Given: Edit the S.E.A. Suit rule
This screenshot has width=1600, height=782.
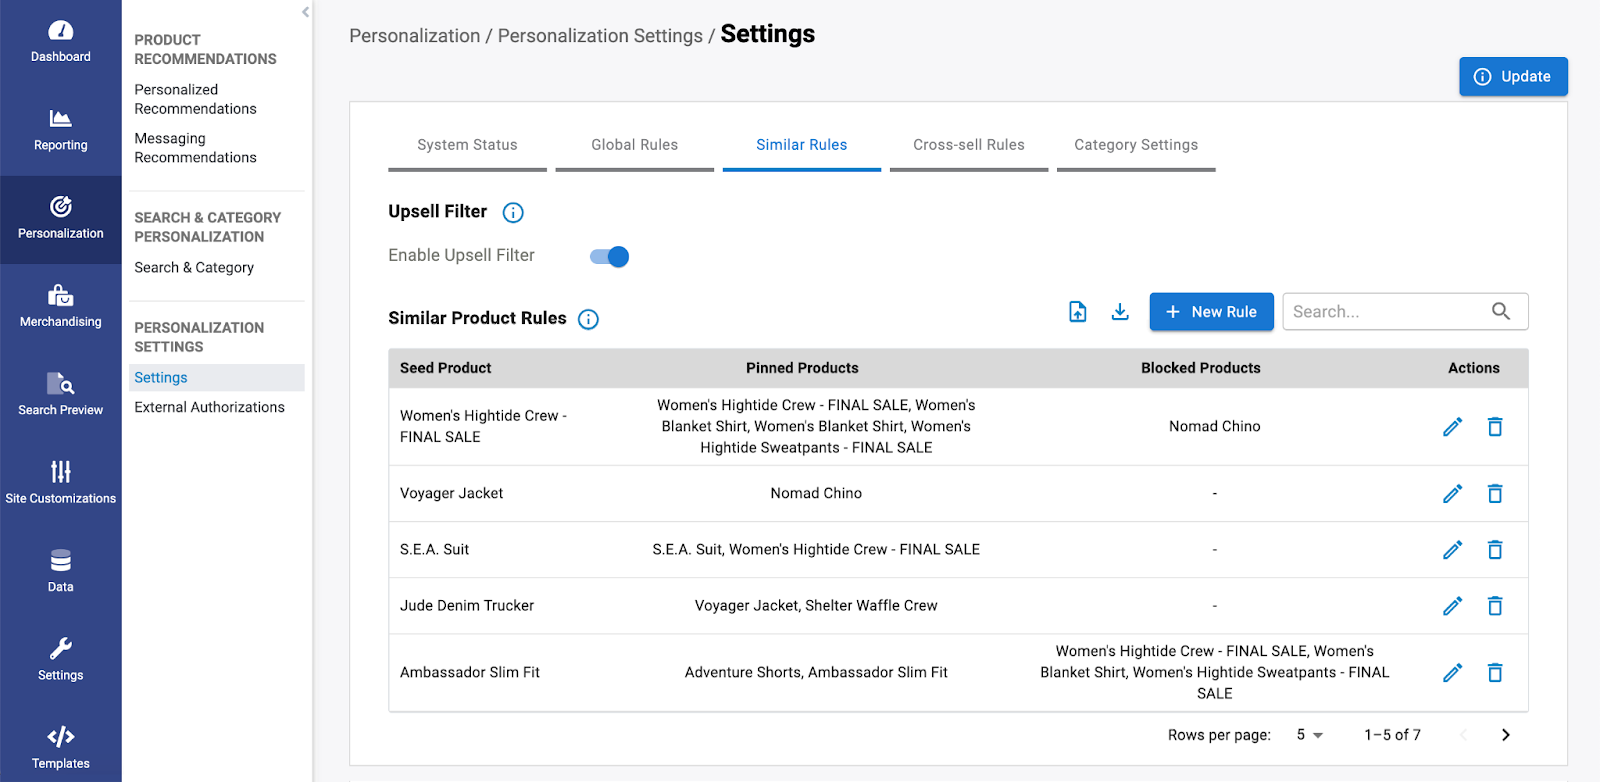Looking at the screenshot, I should pyautogui.click(x=1452, y=550).
